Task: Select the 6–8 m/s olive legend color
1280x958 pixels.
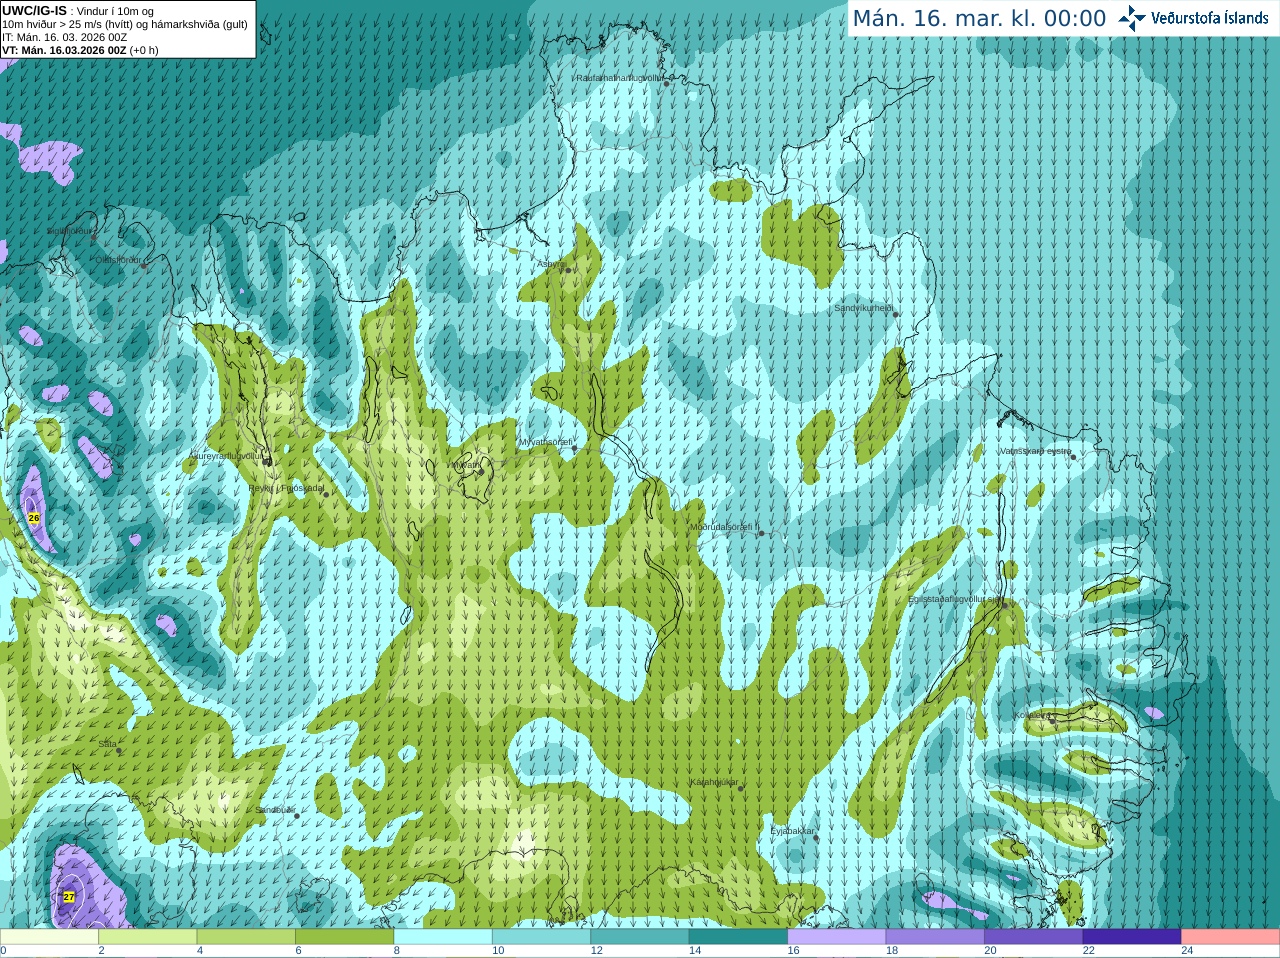Action: [x=345, y=937]
